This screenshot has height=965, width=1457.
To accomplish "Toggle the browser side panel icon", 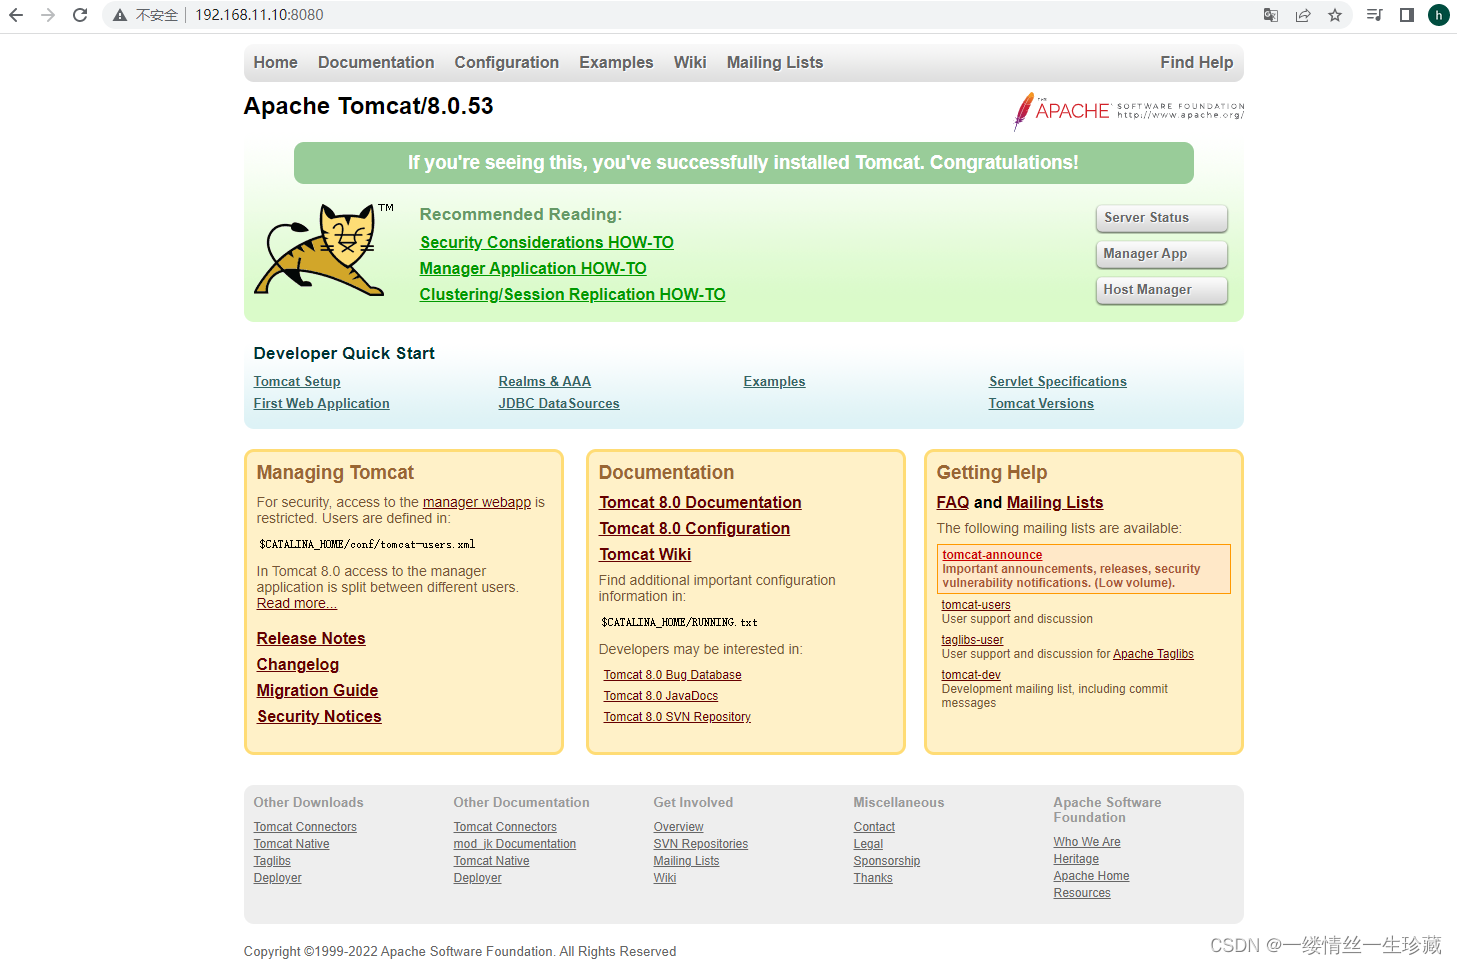I will [1407, 15].
